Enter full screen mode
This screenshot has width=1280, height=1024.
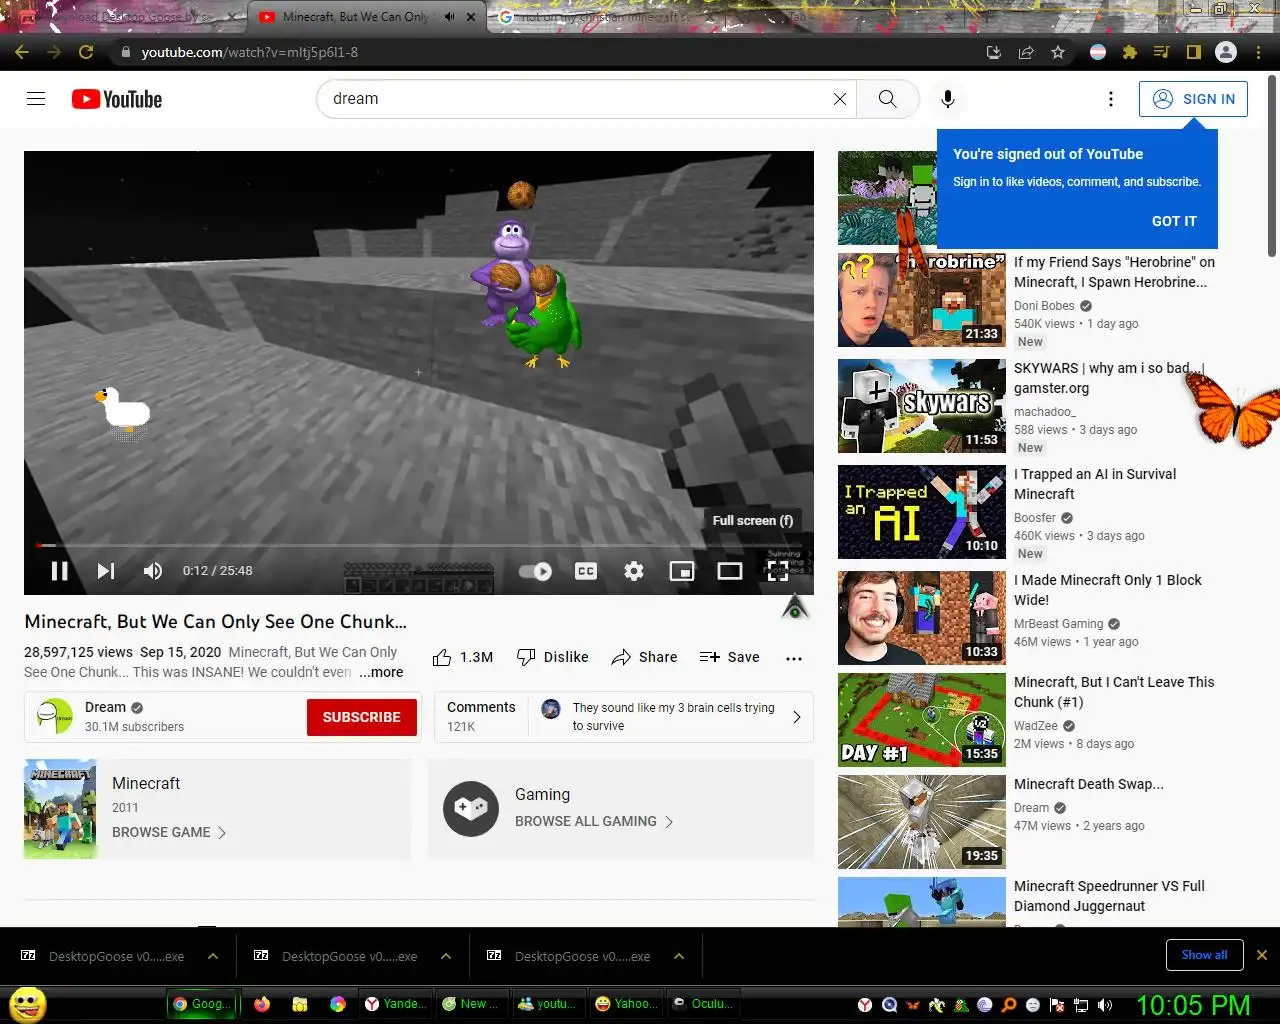777,571
